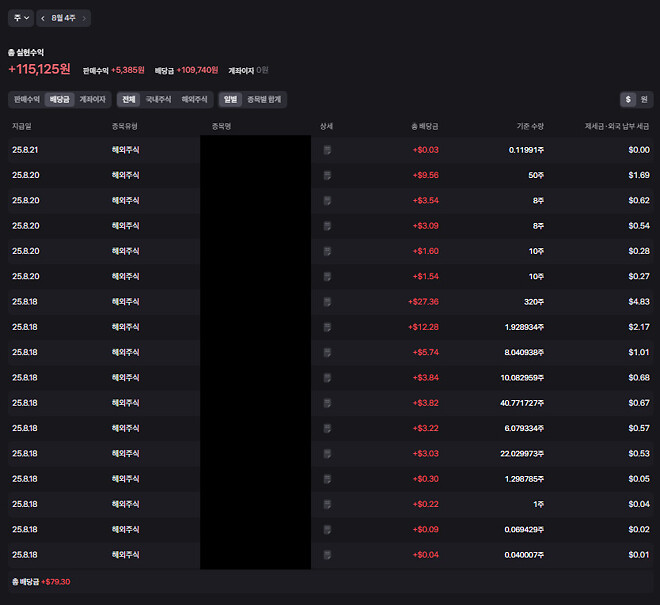The image size is (660, 605).
Task: Go to next week arrow
Action: [x=84, y=18]
